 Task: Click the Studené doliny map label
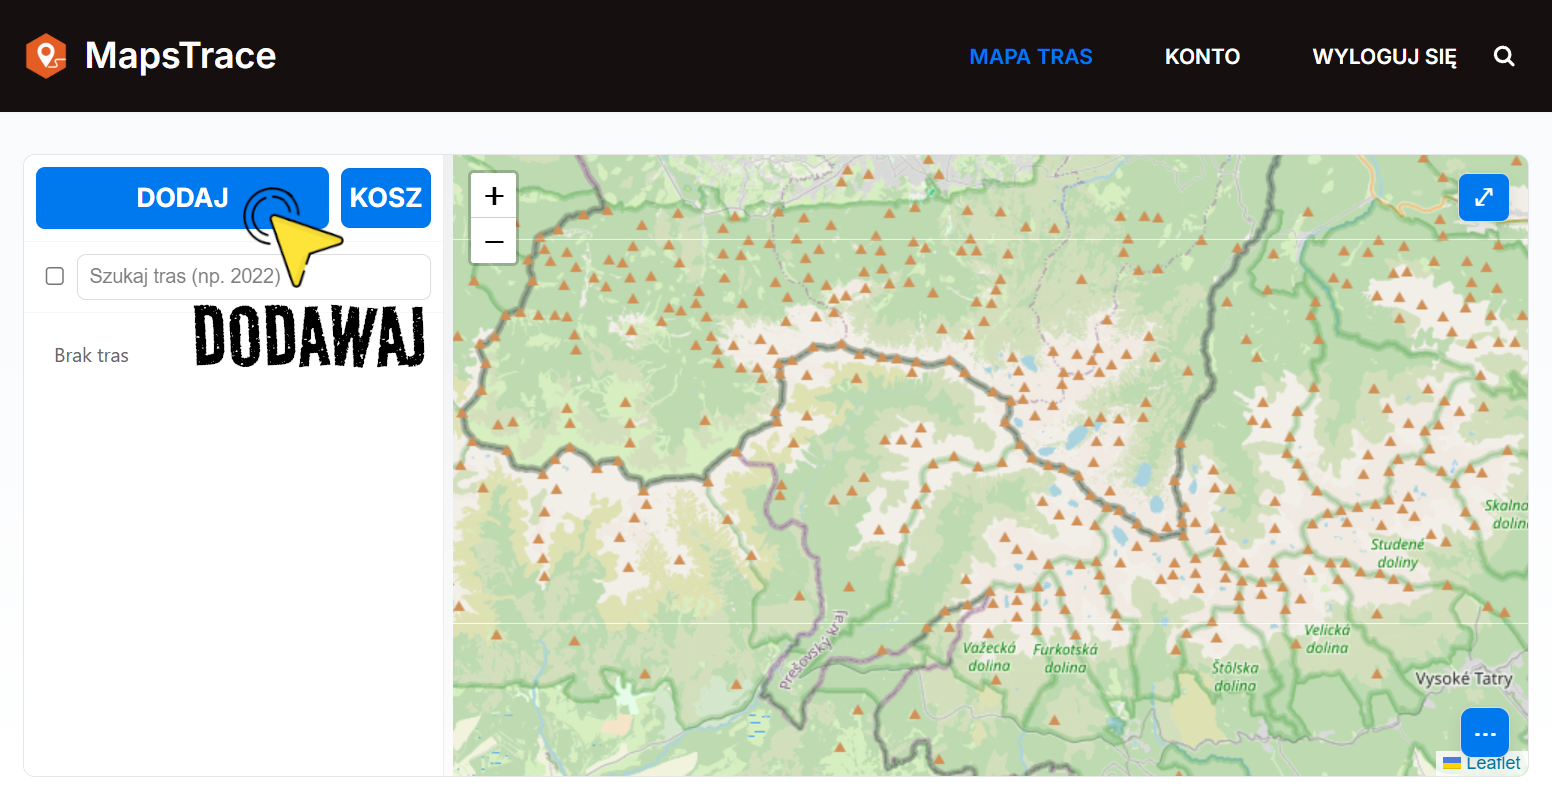[1398, 553]
